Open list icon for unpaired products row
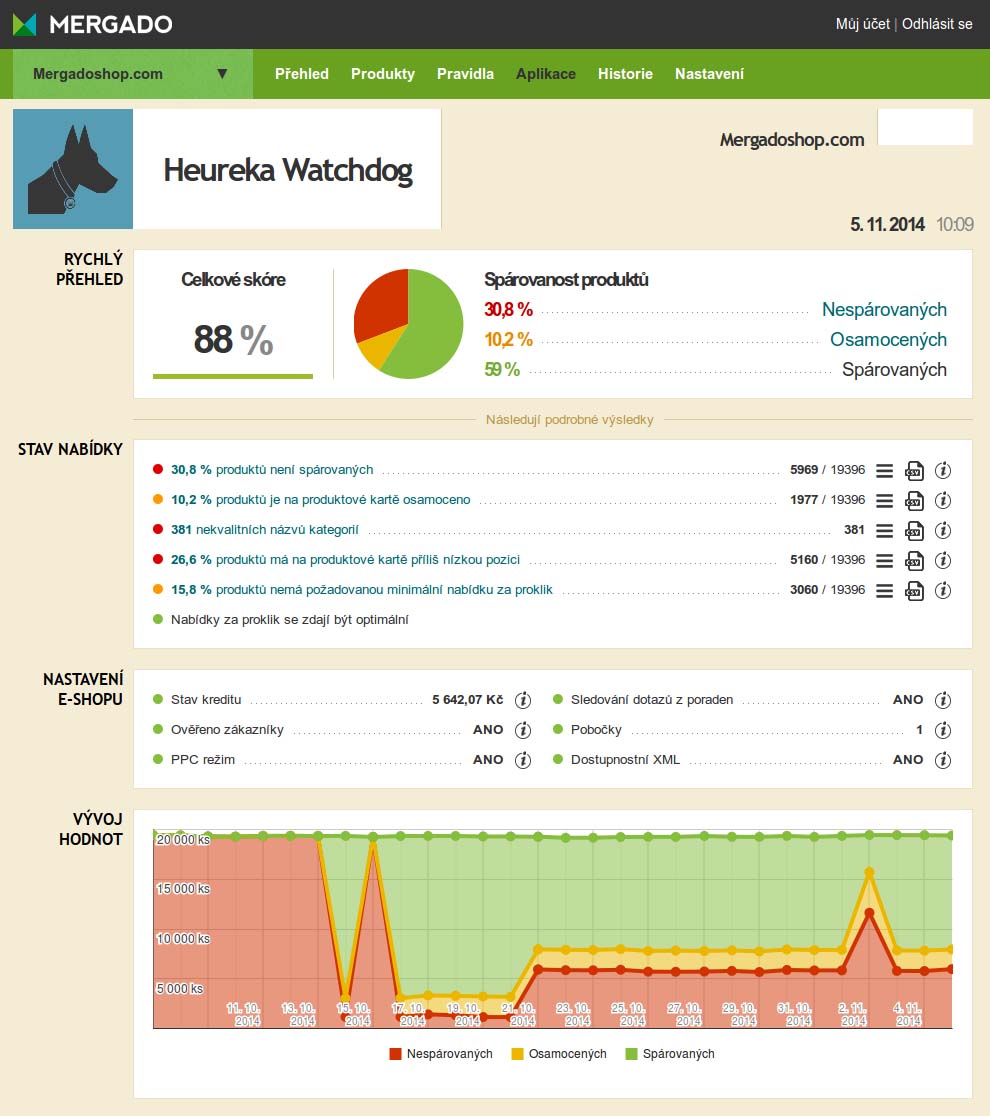 click(884, 470)
